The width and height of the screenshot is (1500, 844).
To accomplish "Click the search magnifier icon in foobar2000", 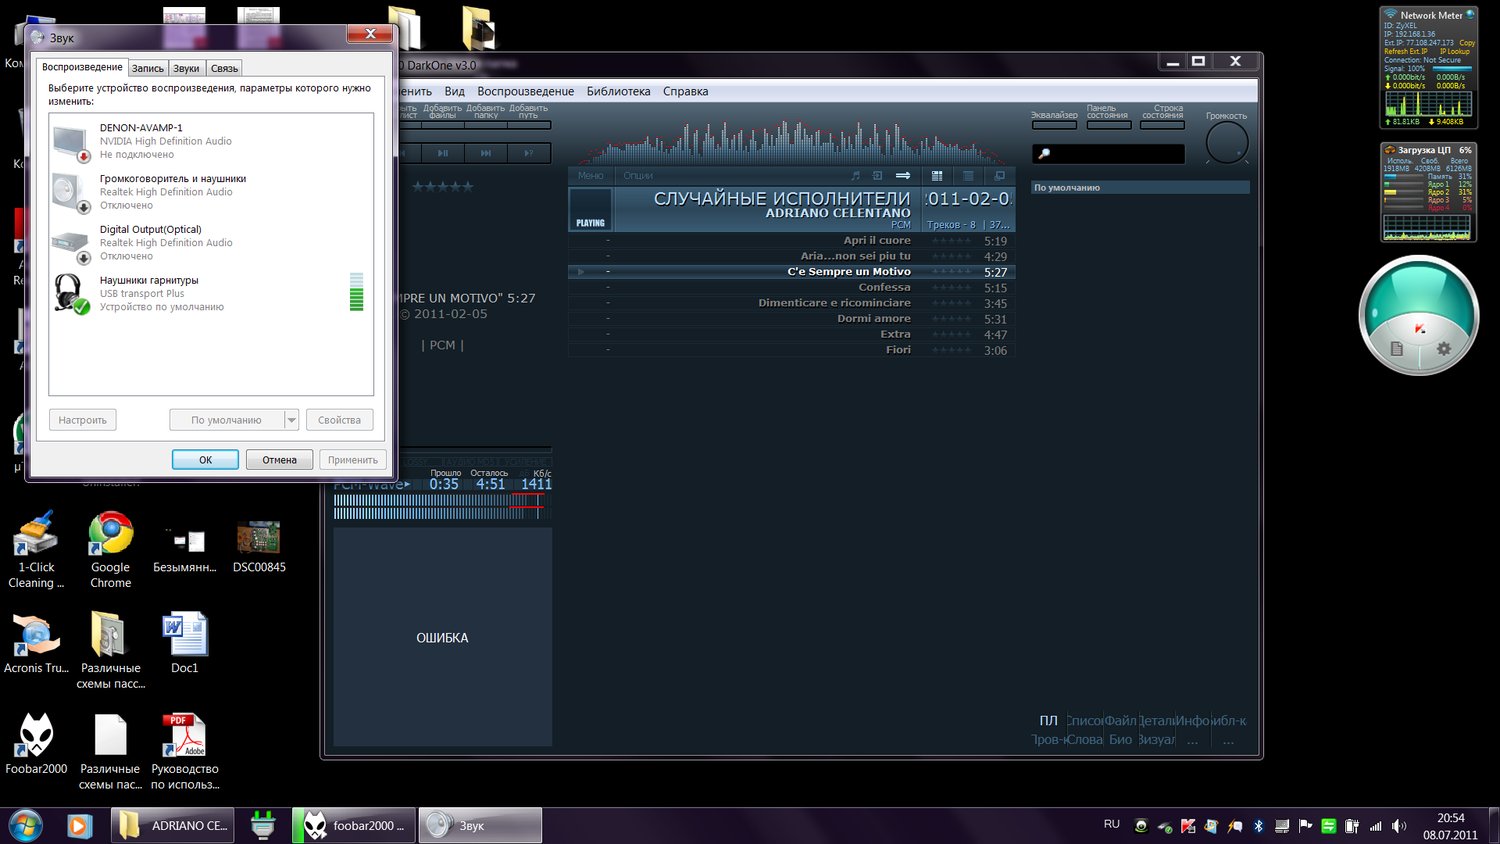I will [x=1044, y=154].
